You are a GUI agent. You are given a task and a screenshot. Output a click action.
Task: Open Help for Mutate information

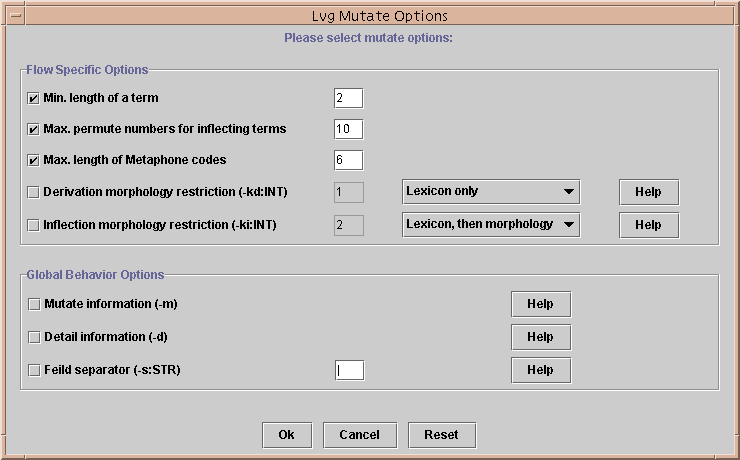tap(540, 304)
